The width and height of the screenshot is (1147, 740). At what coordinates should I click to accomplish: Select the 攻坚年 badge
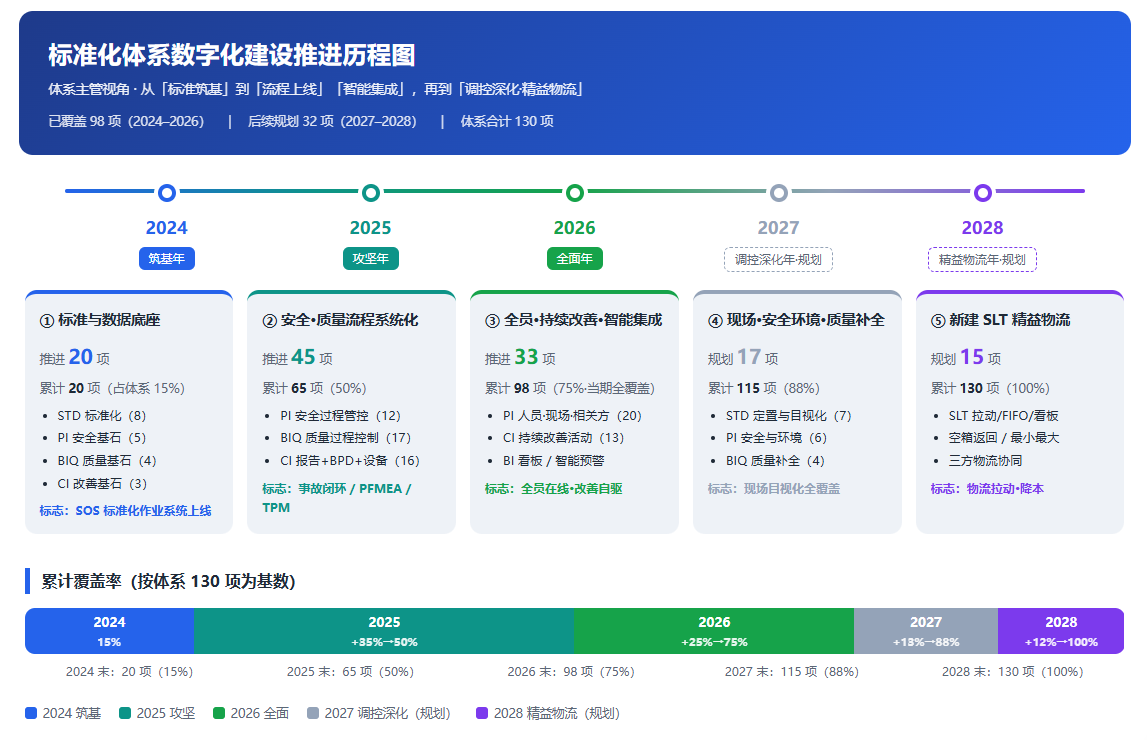(x=371, y=259)
